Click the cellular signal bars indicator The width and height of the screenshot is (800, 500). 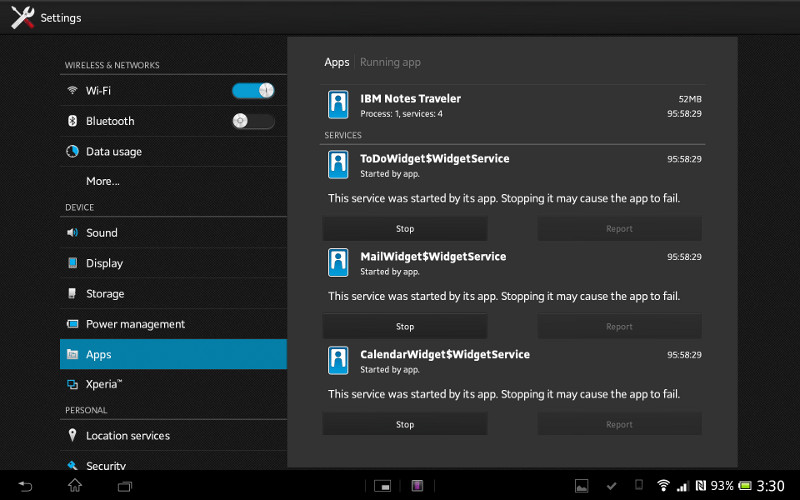click(683, 486)
